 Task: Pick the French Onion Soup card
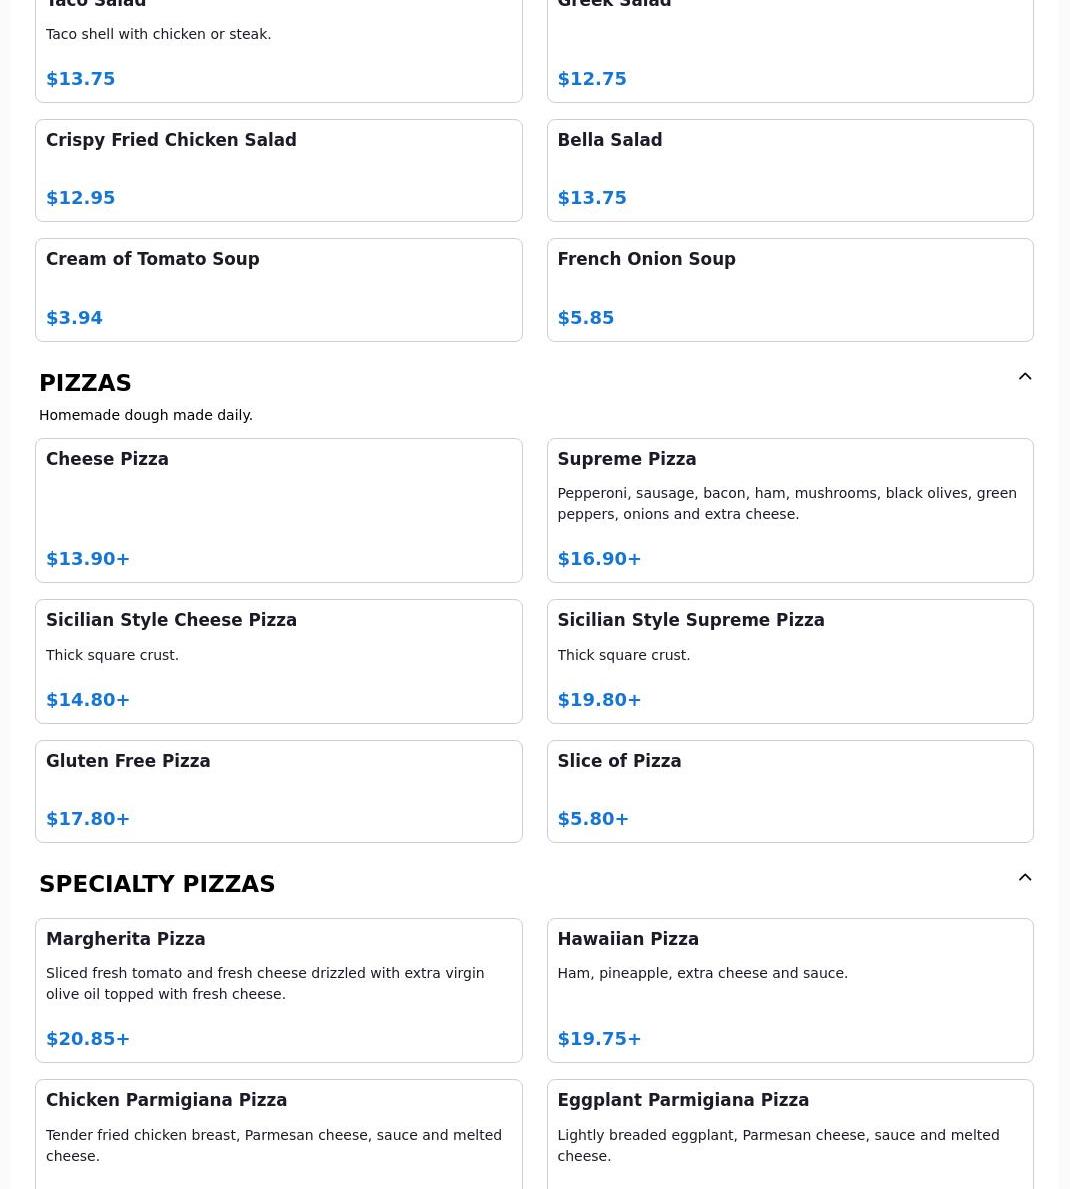(789, 290)
